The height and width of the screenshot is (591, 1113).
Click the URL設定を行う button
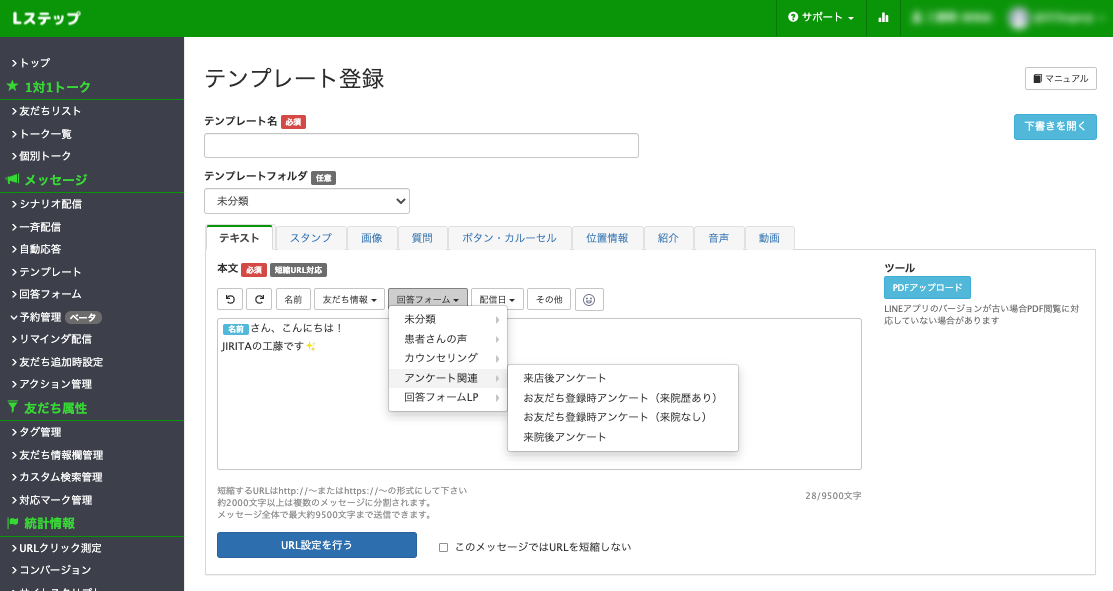tap(316, 545)
